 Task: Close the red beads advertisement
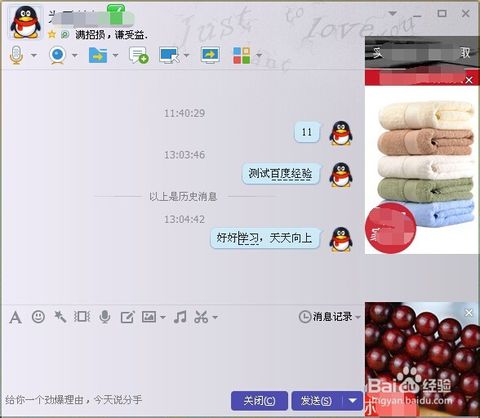(x=469, y=313)
